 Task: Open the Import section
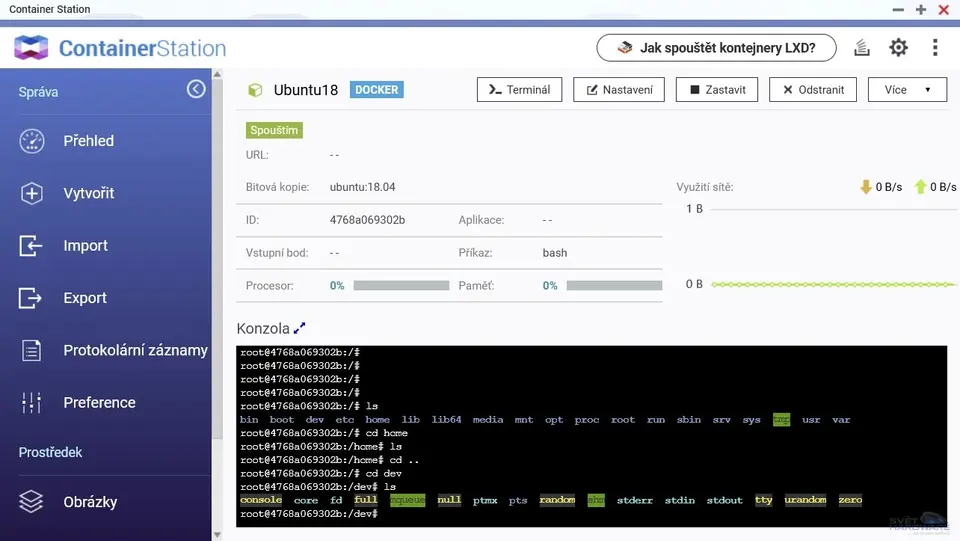click(x=85, y=246)
